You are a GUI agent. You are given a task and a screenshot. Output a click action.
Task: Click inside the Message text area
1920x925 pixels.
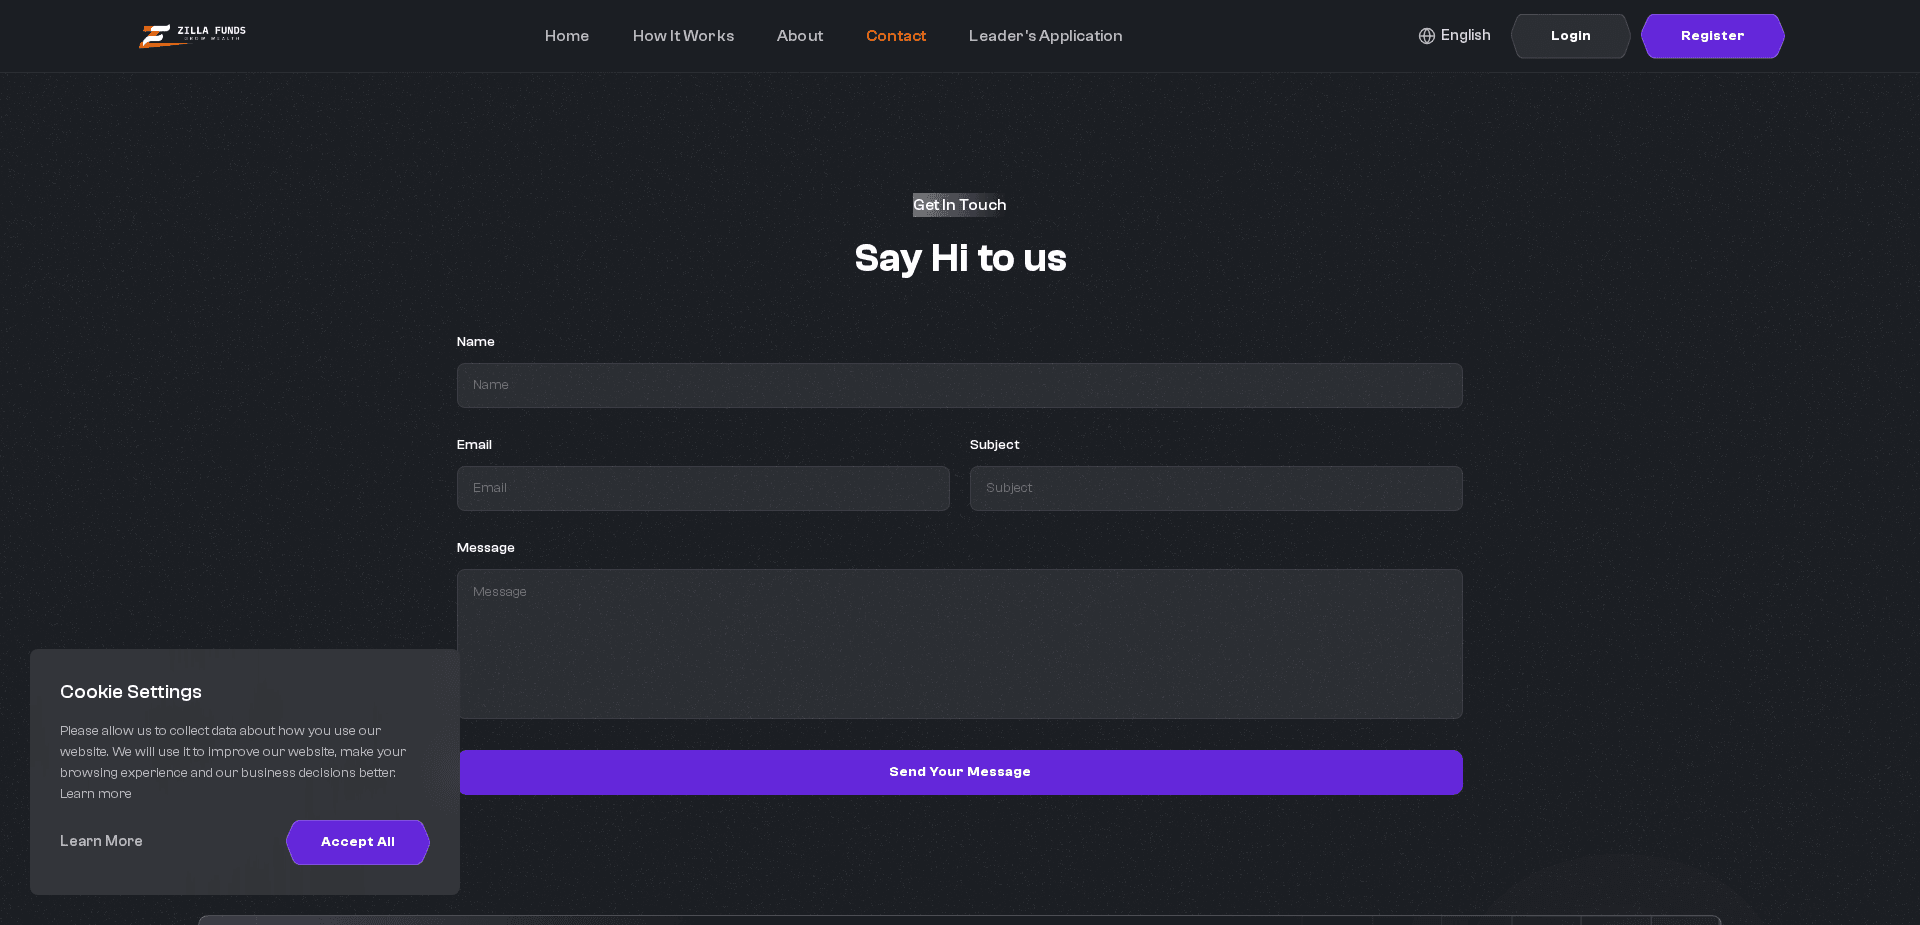tap(959, 644)
